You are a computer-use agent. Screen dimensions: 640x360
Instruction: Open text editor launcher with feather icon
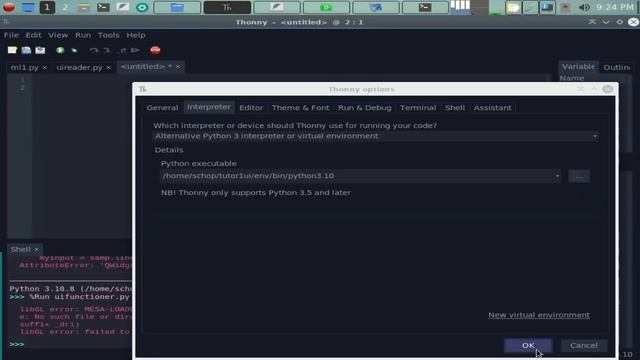coord(122,7)
